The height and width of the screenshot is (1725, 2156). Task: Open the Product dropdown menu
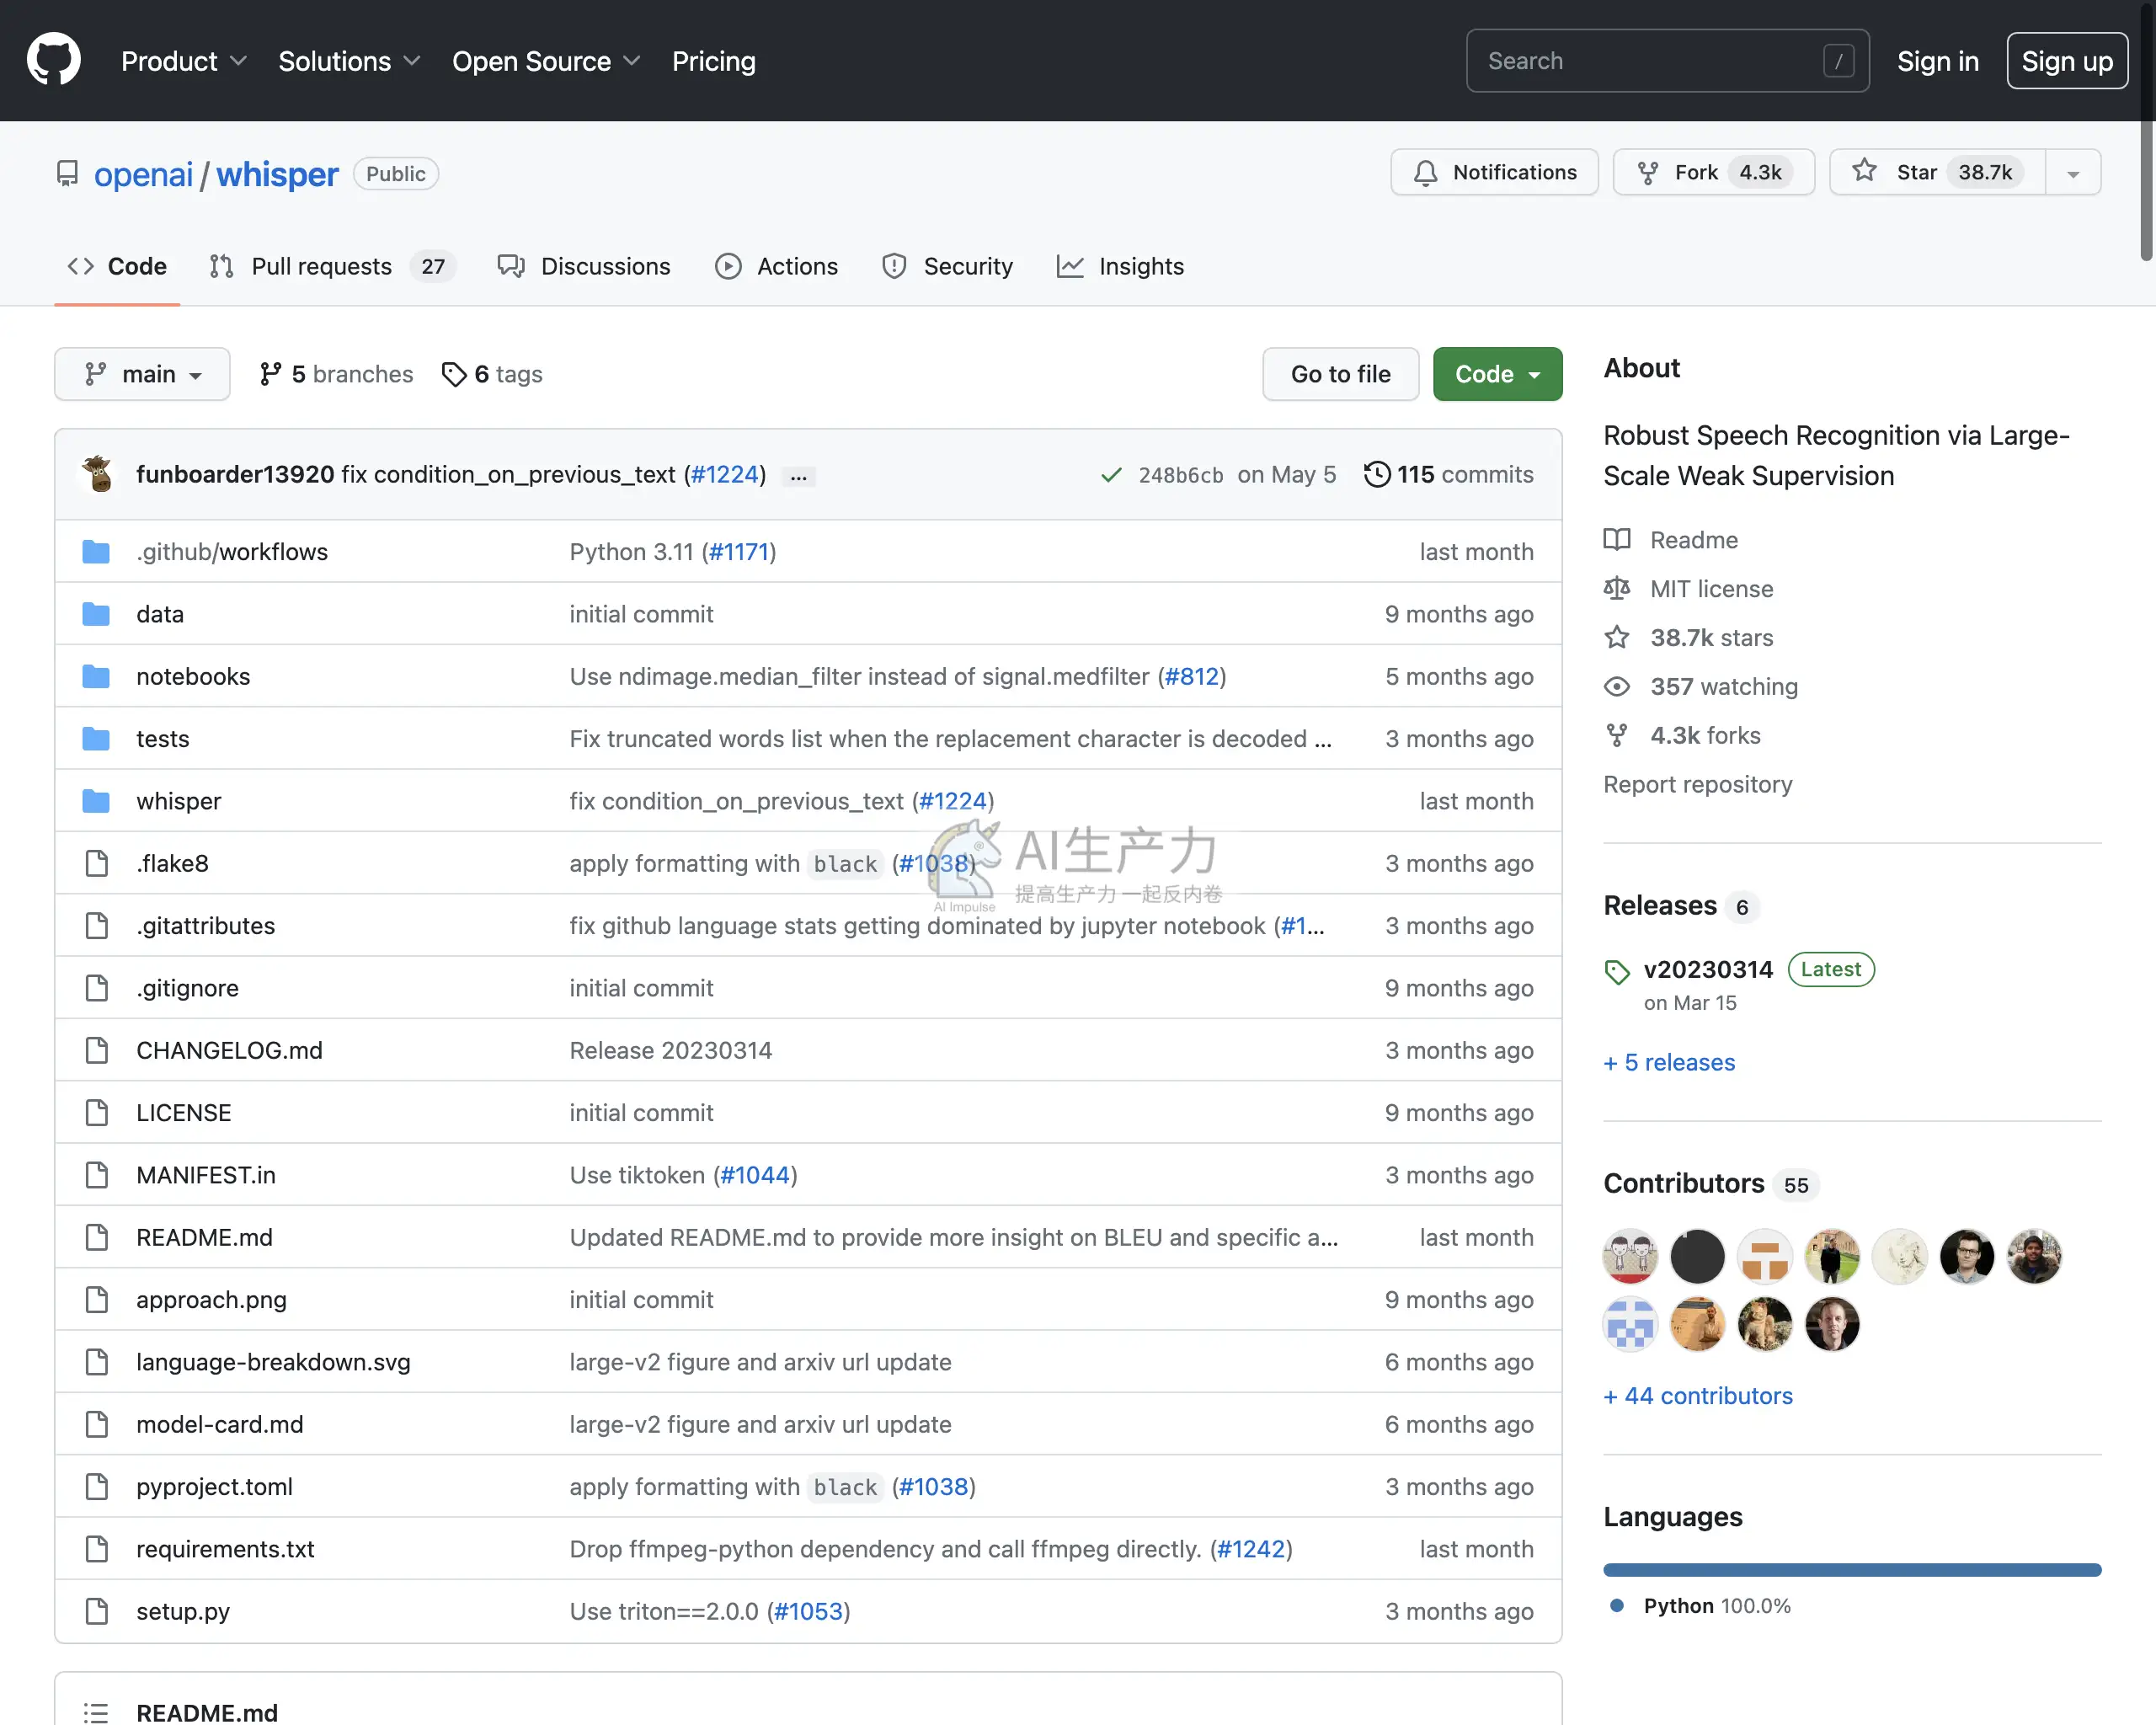coord(184,61)
